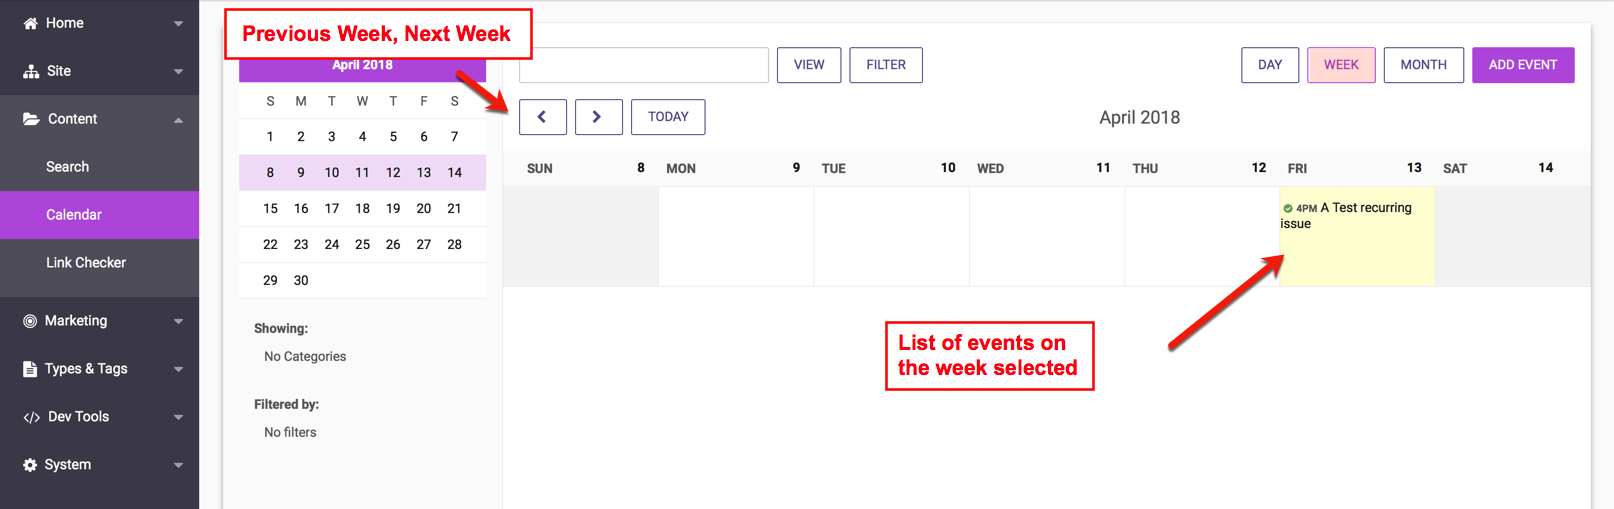The width and height of the screenshot is (1614, 509).
Task: Click the System gear icon
Action: 30,465
